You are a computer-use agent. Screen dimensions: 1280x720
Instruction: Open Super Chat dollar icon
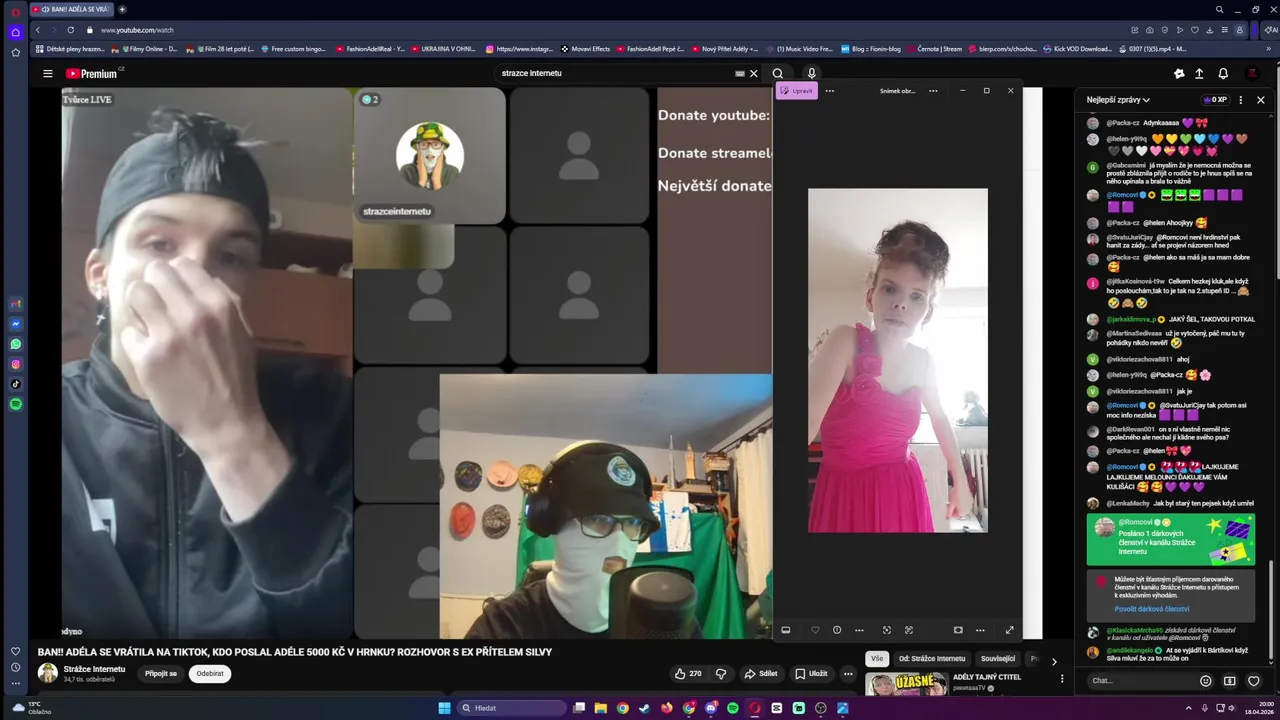[1229, 681]
